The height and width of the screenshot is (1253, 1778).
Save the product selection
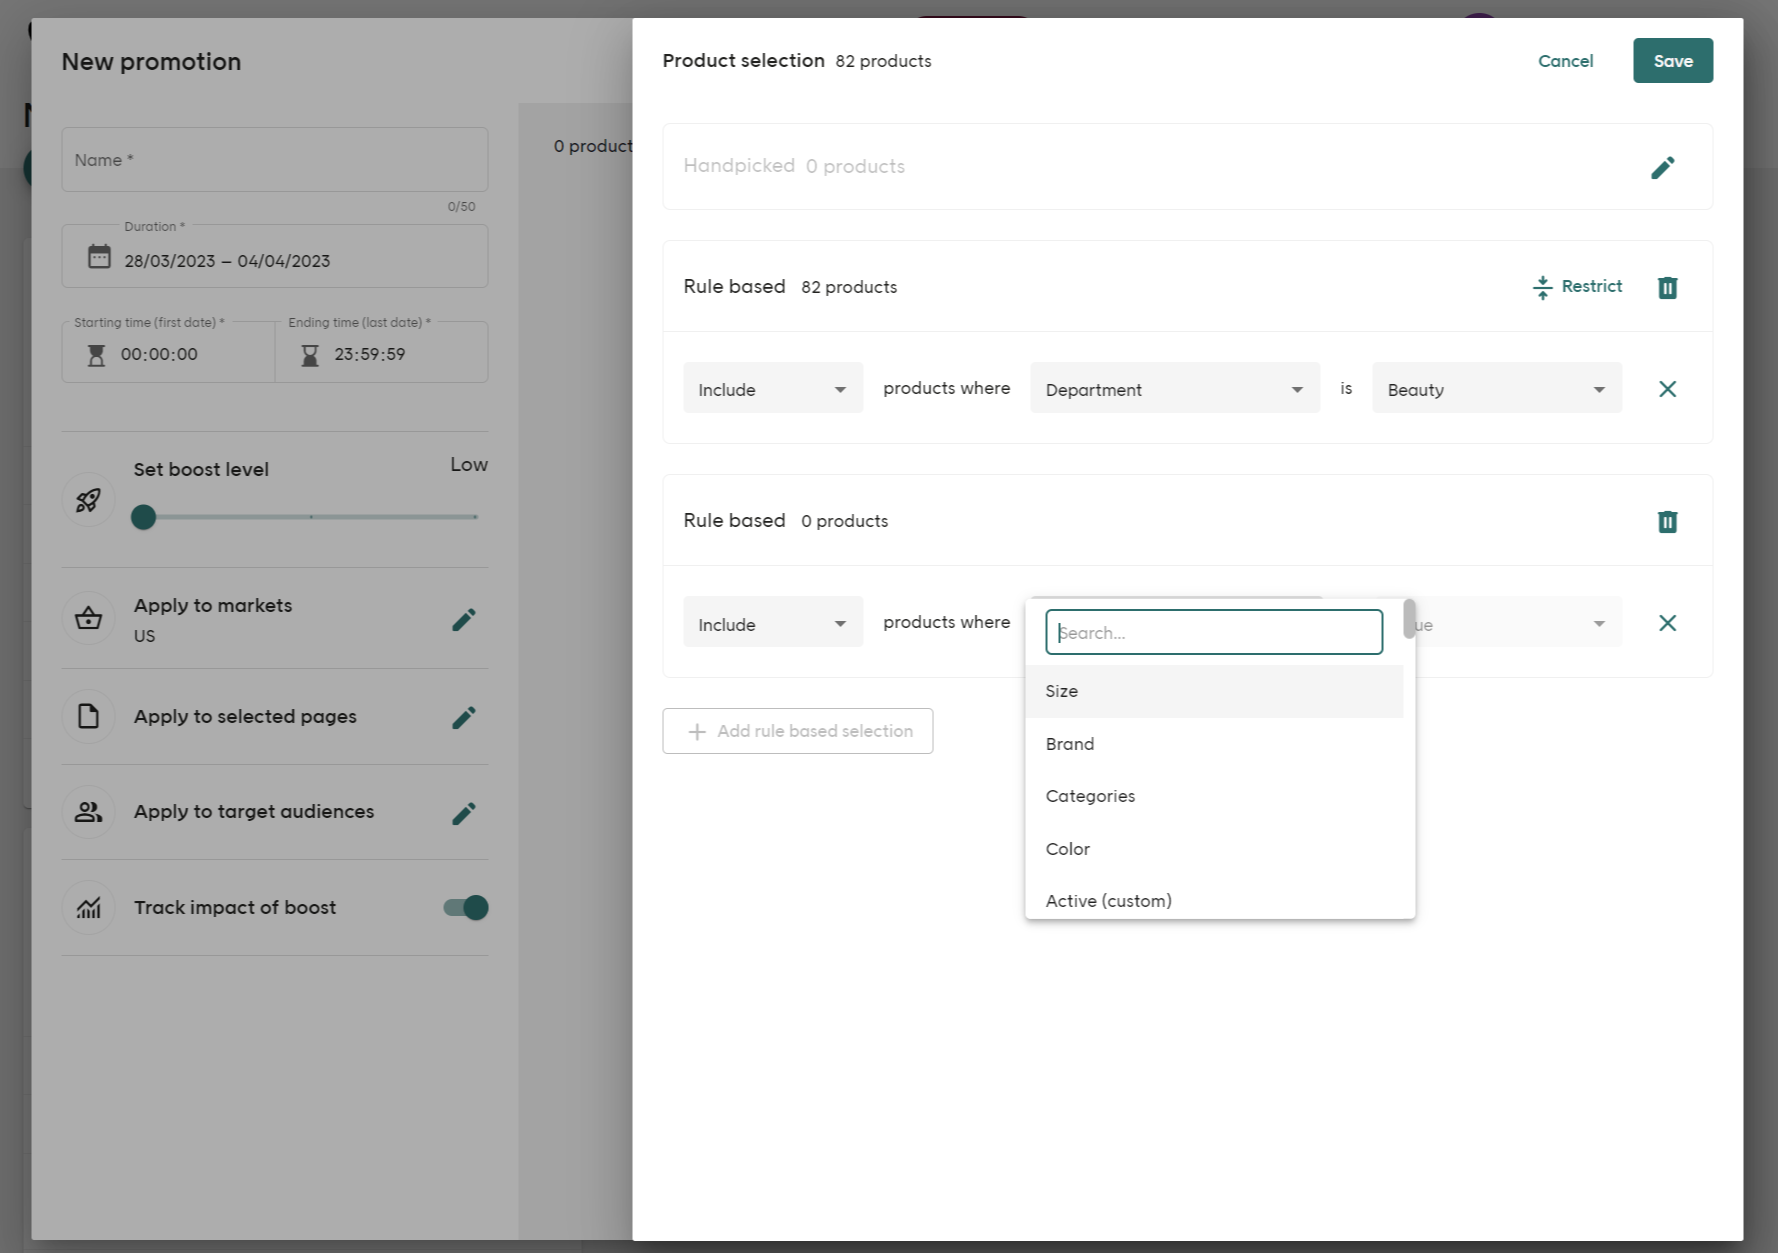1673,61
